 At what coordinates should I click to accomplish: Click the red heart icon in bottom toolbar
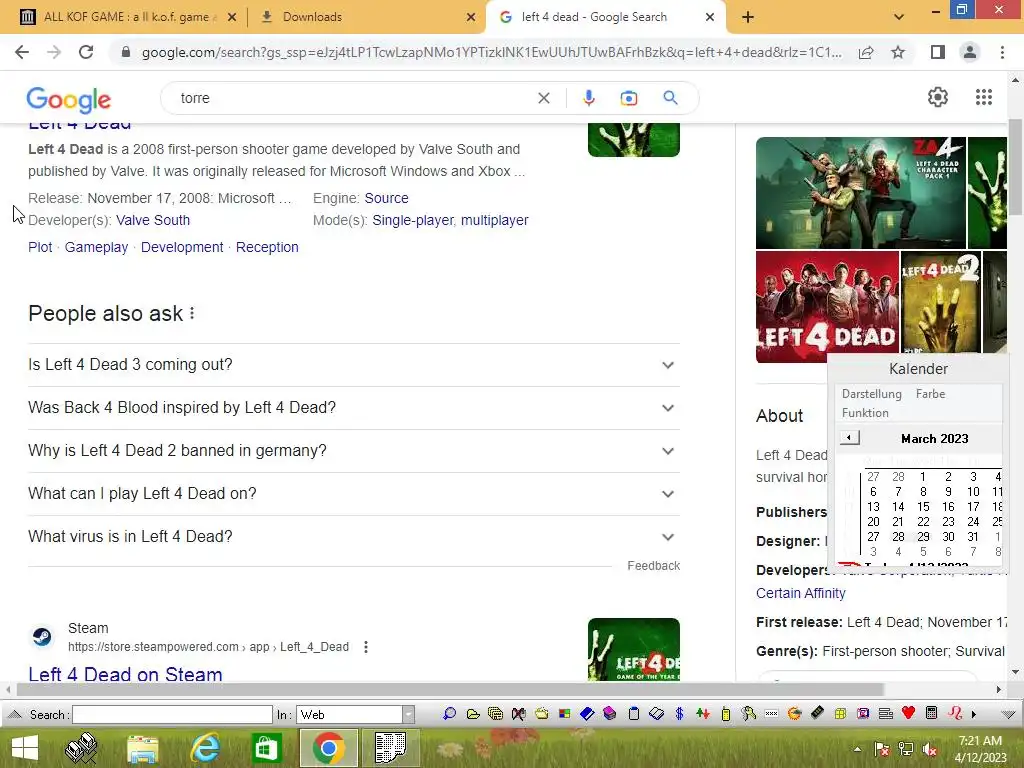908,713
